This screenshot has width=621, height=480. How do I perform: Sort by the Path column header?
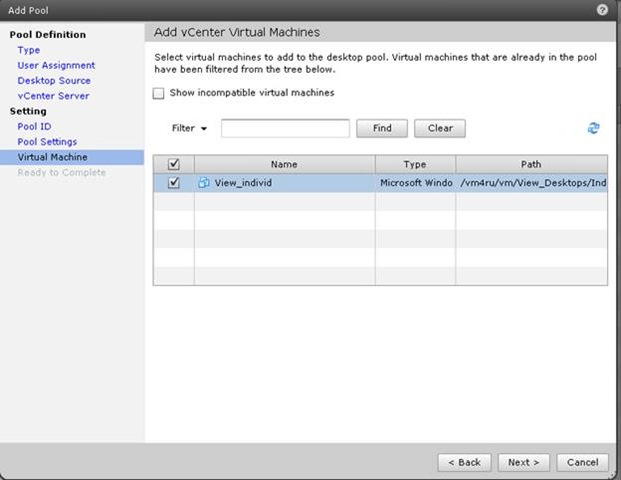point(531,164)
